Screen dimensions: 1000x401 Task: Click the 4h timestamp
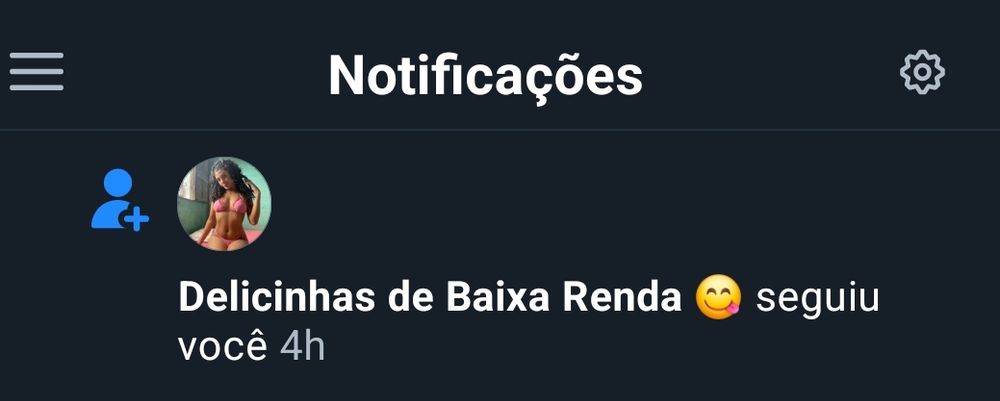302,347
